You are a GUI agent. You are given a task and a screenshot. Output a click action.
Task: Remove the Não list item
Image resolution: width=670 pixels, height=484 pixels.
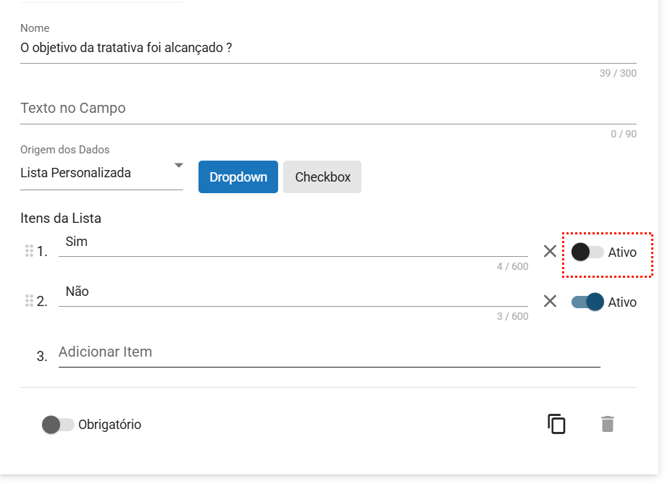point(549,301)
